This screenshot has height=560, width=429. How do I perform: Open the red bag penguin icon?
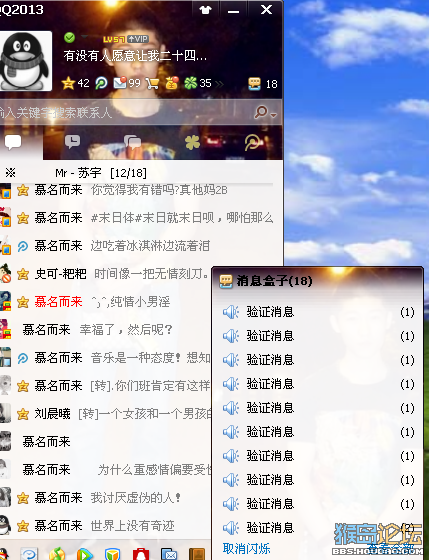pos(141,555)
